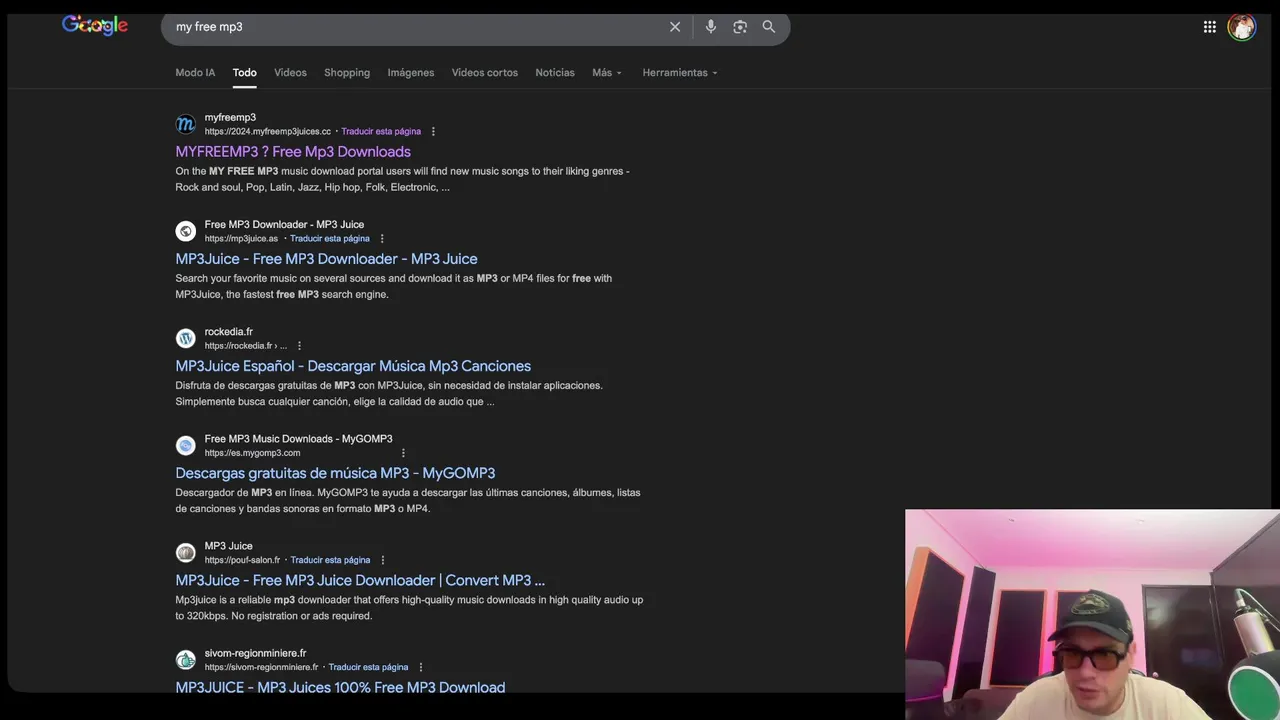Click the pouf-salon.fr MP3 Juice favicon
The height and width of the screenshot is (720, 1280).
(x=186, y=552)
